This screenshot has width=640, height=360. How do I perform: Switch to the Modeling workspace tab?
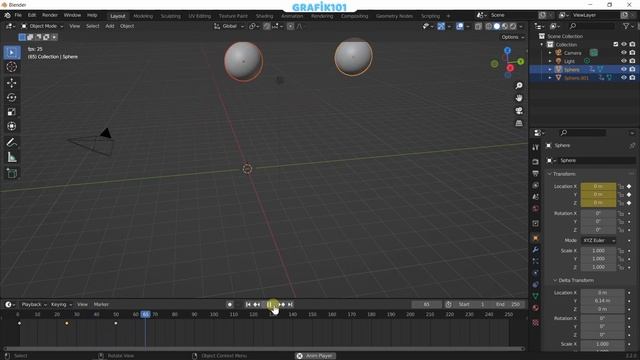pyautogui.click(x=143, y=16)
